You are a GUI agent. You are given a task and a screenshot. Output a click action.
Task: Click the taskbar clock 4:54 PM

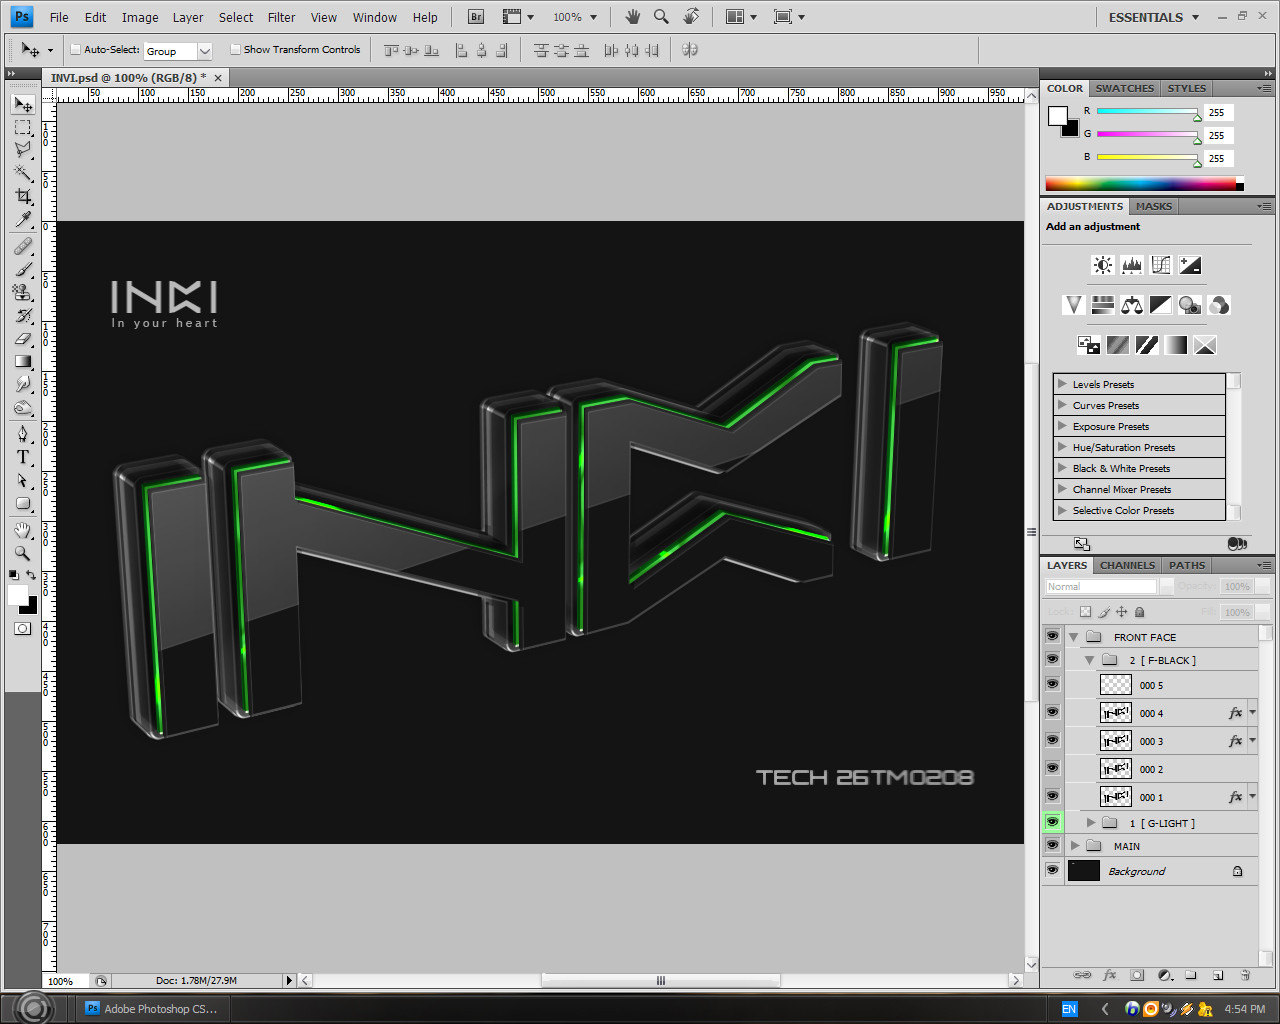click(1245, 1009)
